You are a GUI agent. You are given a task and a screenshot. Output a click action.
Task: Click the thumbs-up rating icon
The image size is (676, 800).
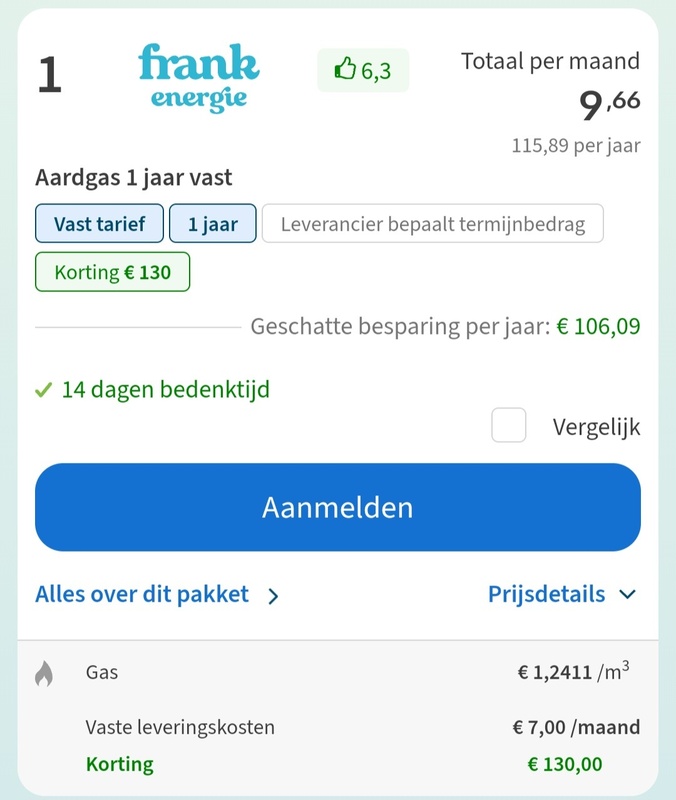pos(344,70)
